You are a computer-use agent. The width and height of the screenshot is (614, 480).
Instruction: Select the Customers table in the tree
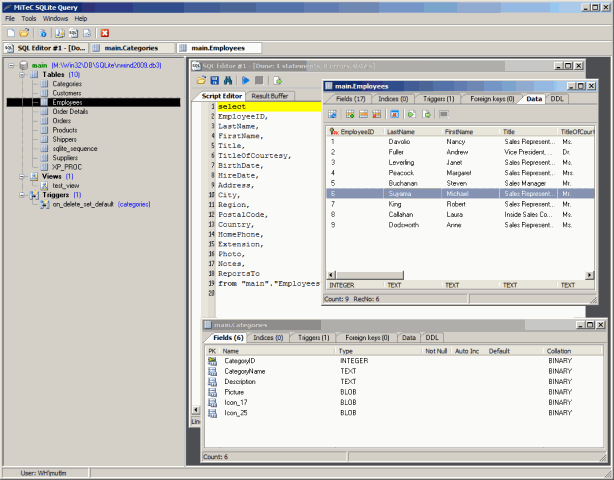67,93
